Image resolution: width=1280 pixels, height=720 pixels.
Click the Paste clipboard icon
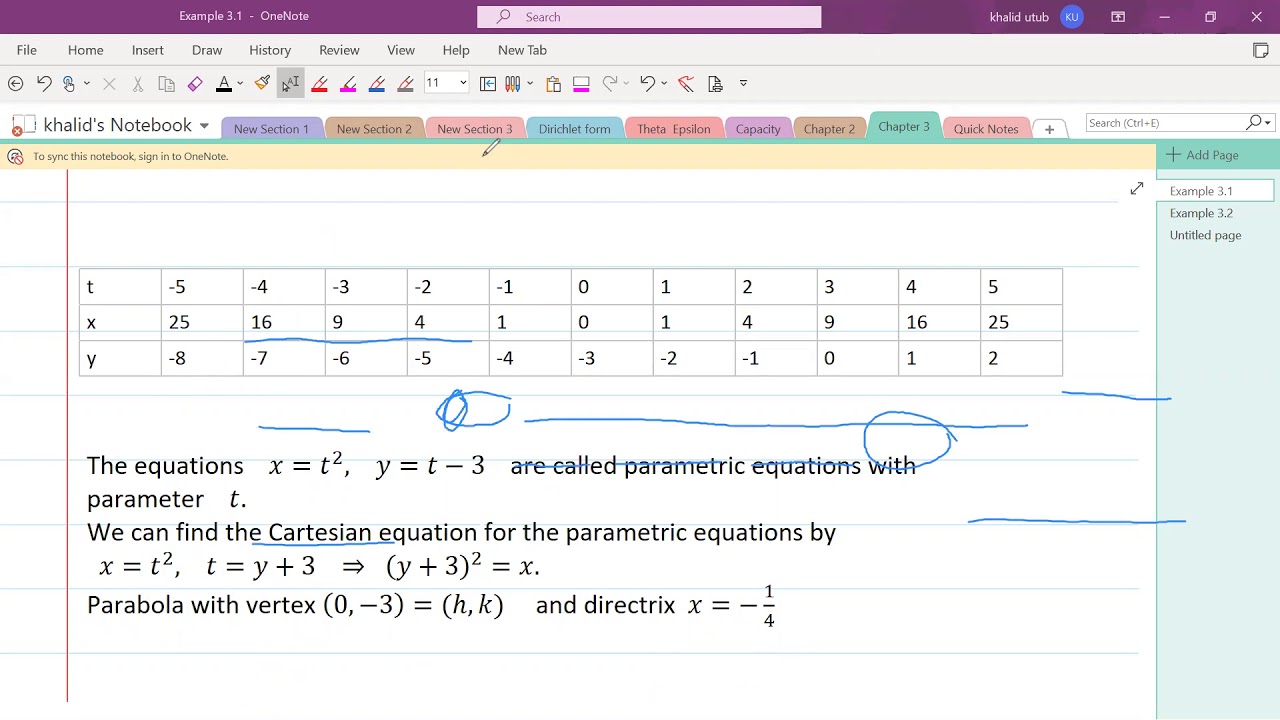click(553, 84)
